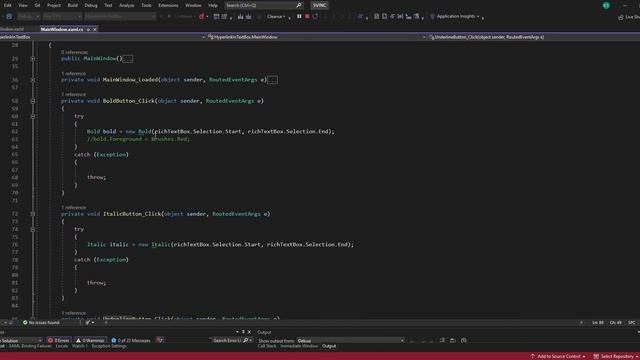Open the Analyze menu
Image resolution: width=640 pixels, height=360 pixels.
click(127, 5)
